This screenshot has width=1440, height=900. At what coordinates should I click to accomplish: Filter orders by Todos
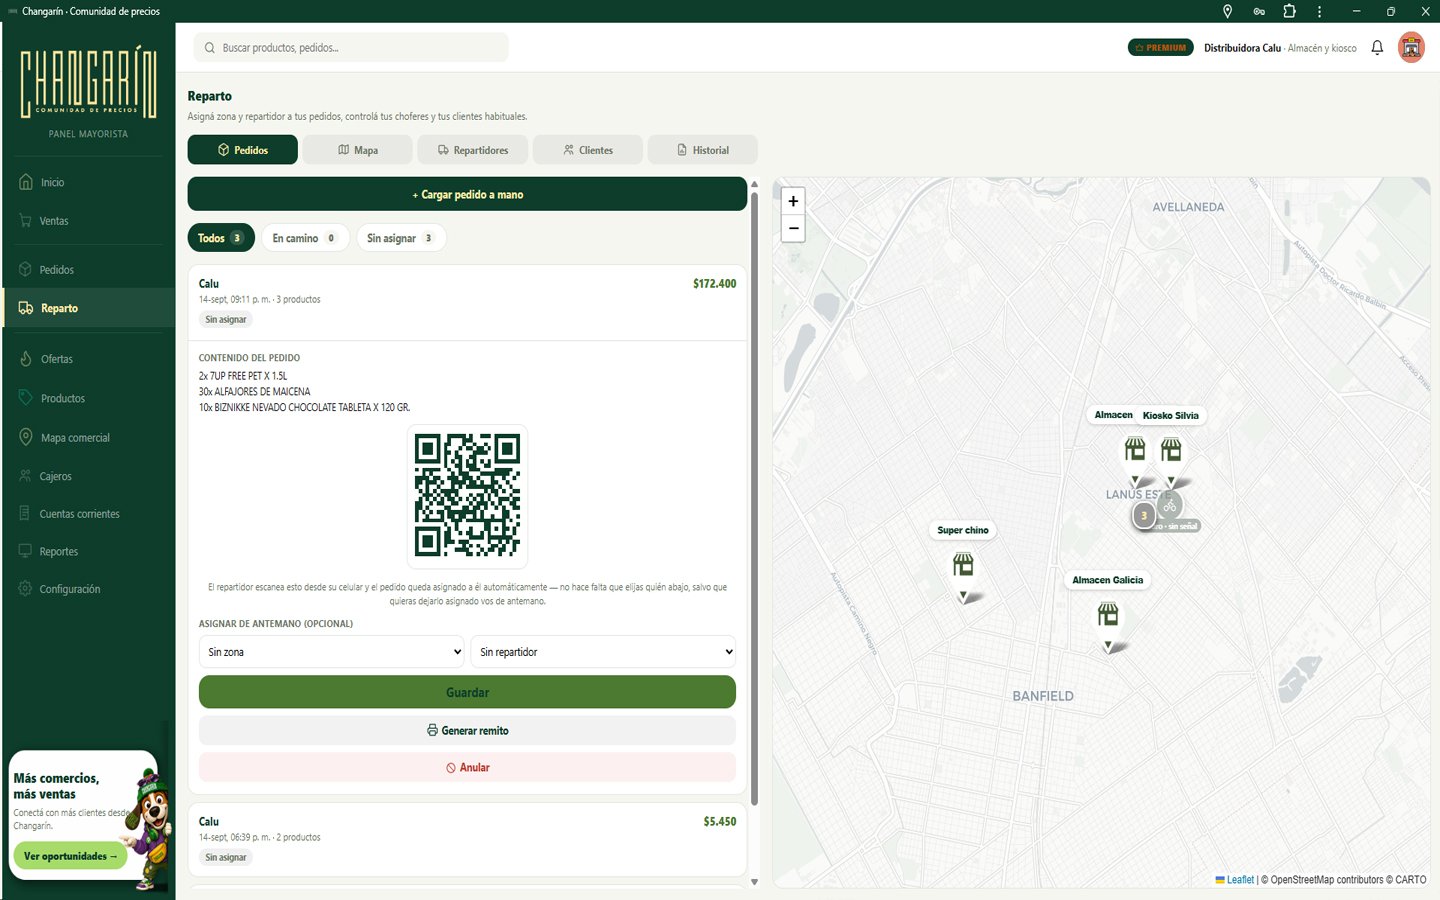[221, 238]
